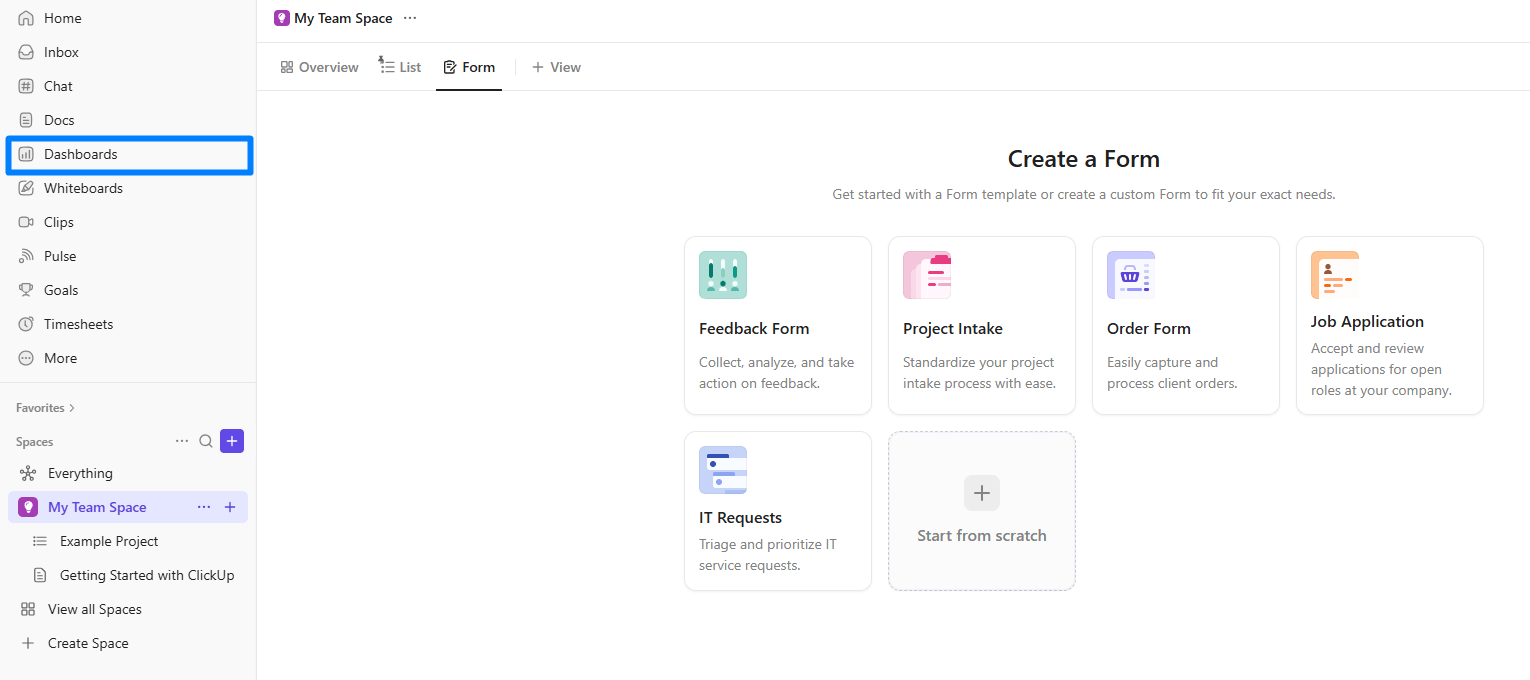Open Pulse in the sidebar

(x=60, y=255)
